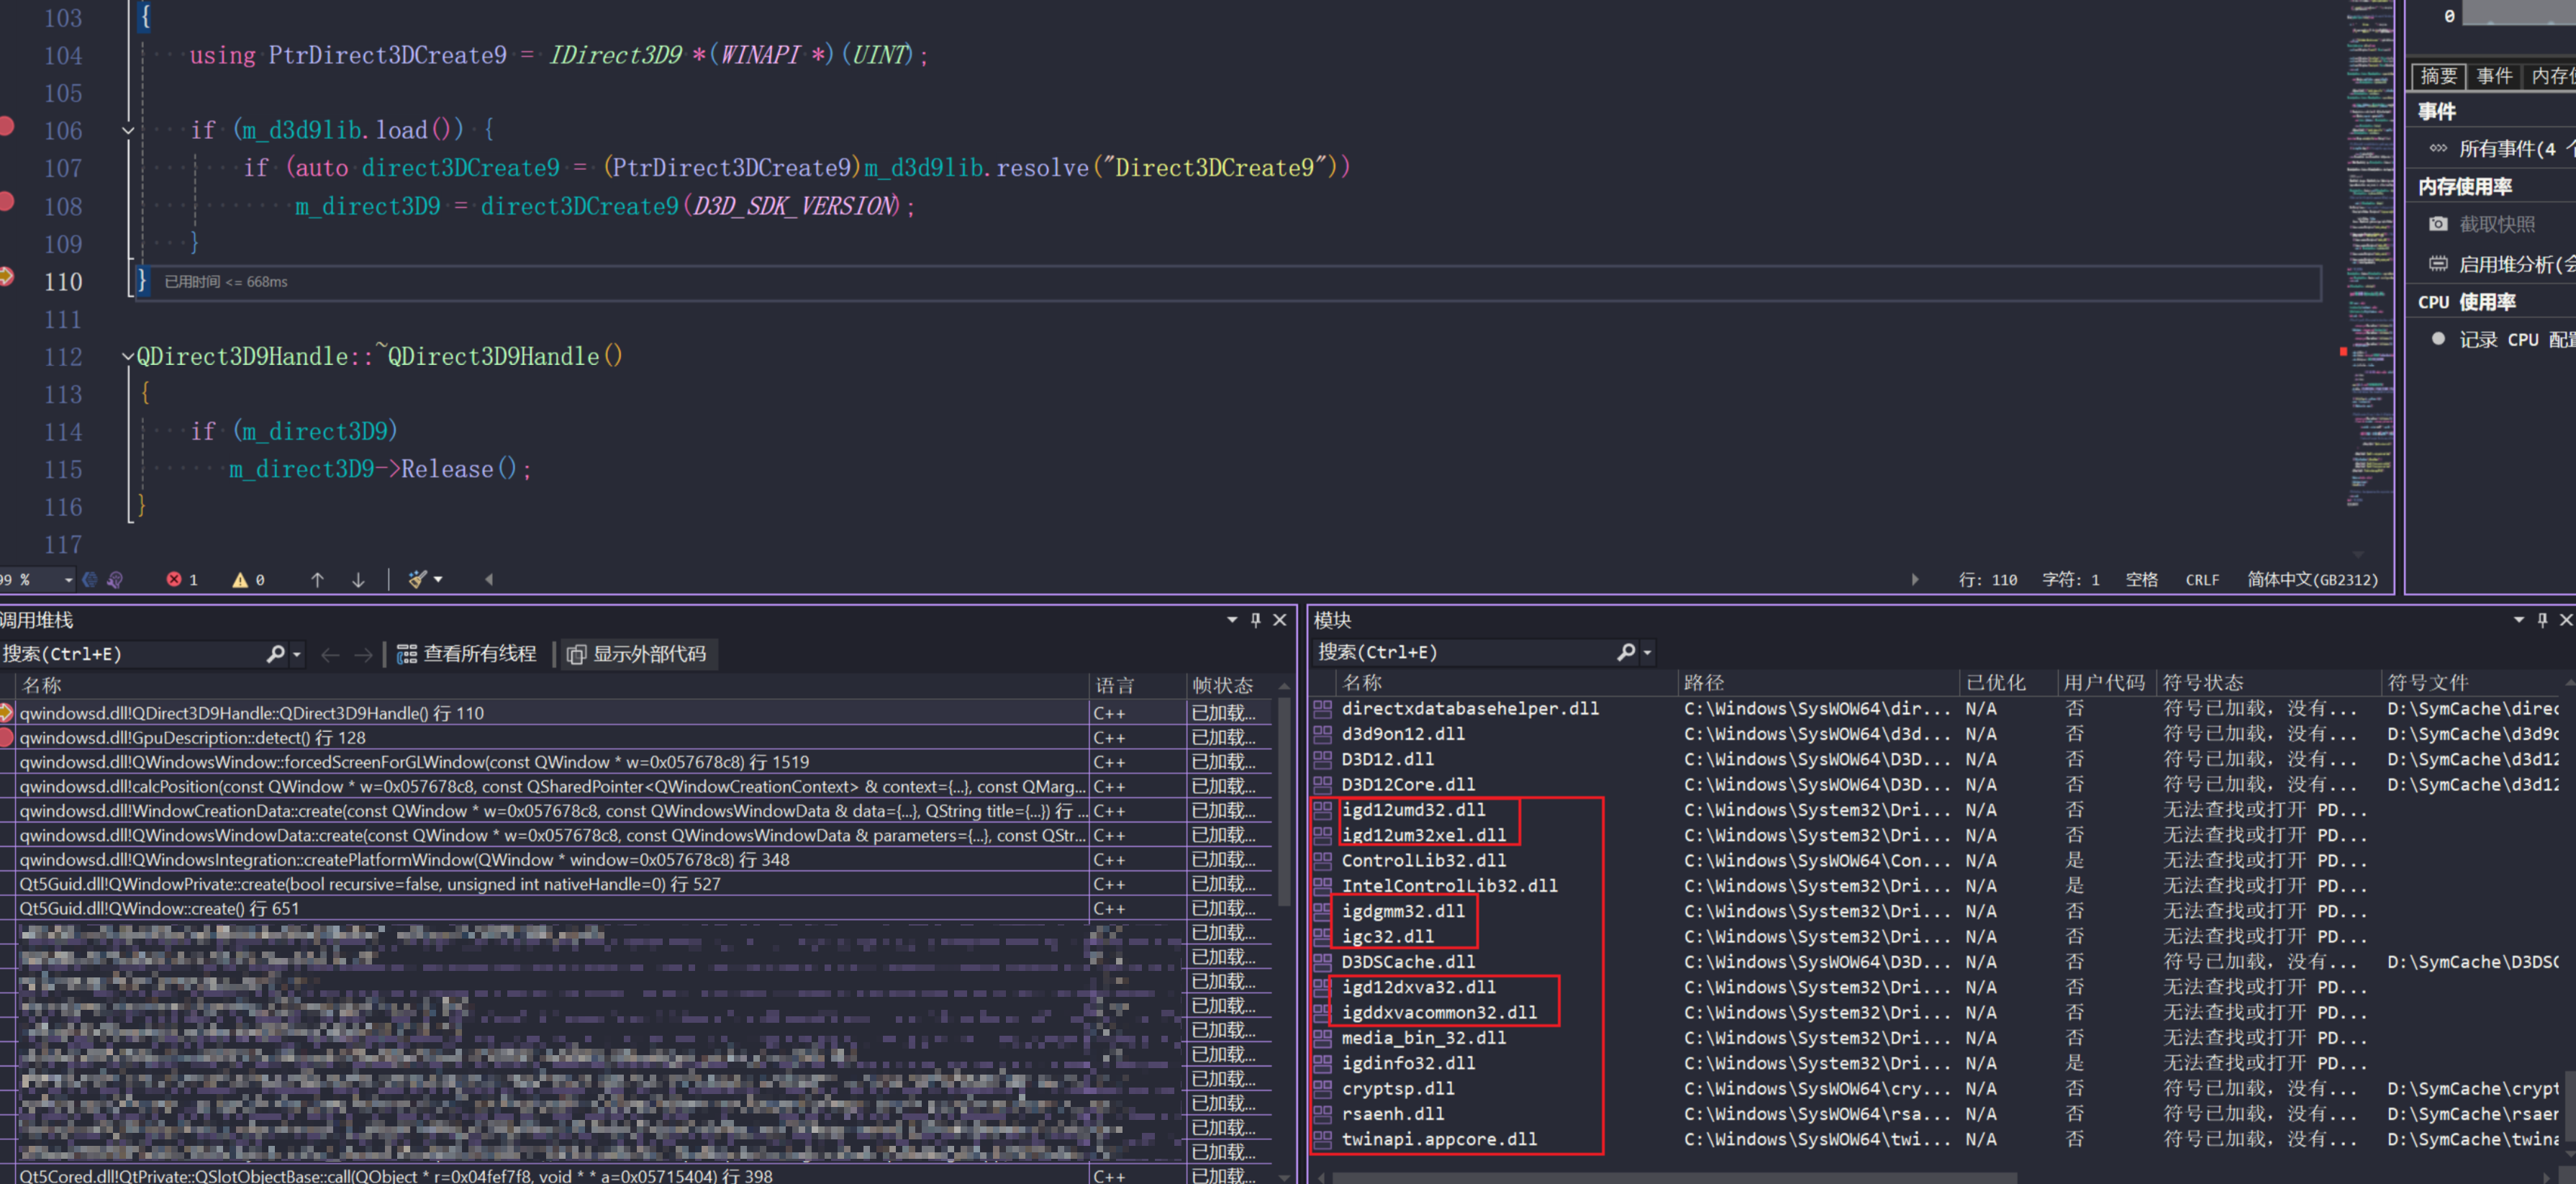Screen dimensions: 2576x1184
Task: Click the CRLF line ending indicator
Action: [x=2202, y=579]
